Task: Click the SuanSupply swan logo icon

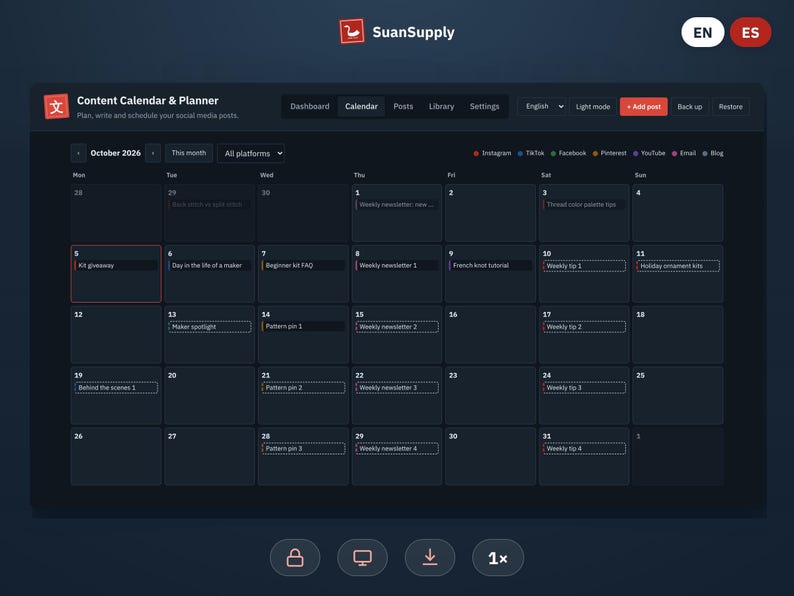Action: click(352, 31)
